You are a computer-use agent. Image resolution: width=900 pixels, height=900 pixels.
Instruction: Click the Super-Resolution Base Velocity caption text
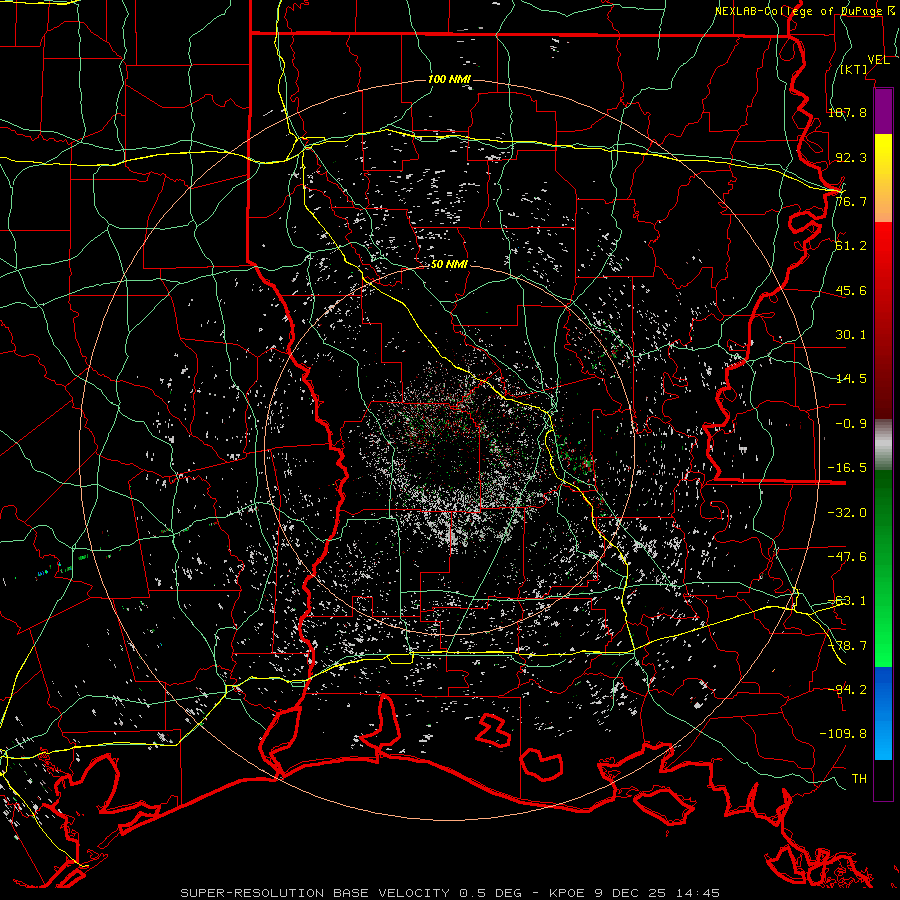click(450, 893)
